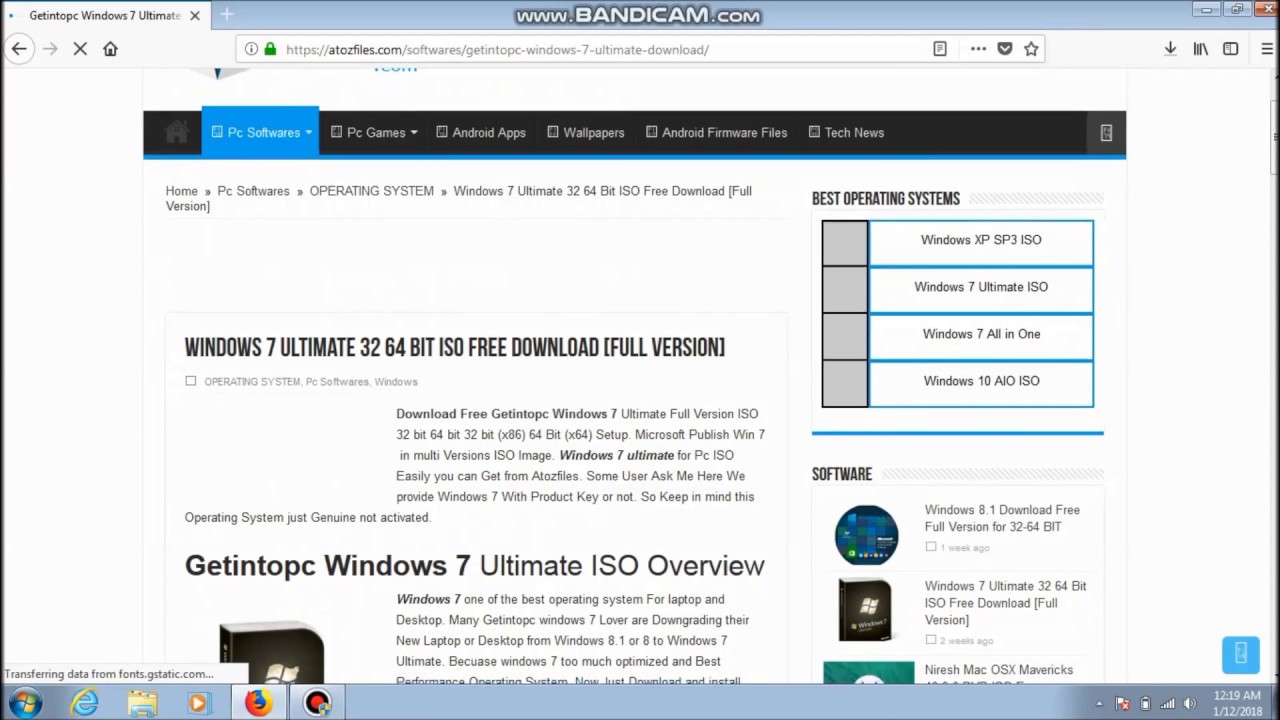This screenshot has width=1280, height=720.
Task: Switch to Firefox in taskbar
Action: click(x=259, y=703)
